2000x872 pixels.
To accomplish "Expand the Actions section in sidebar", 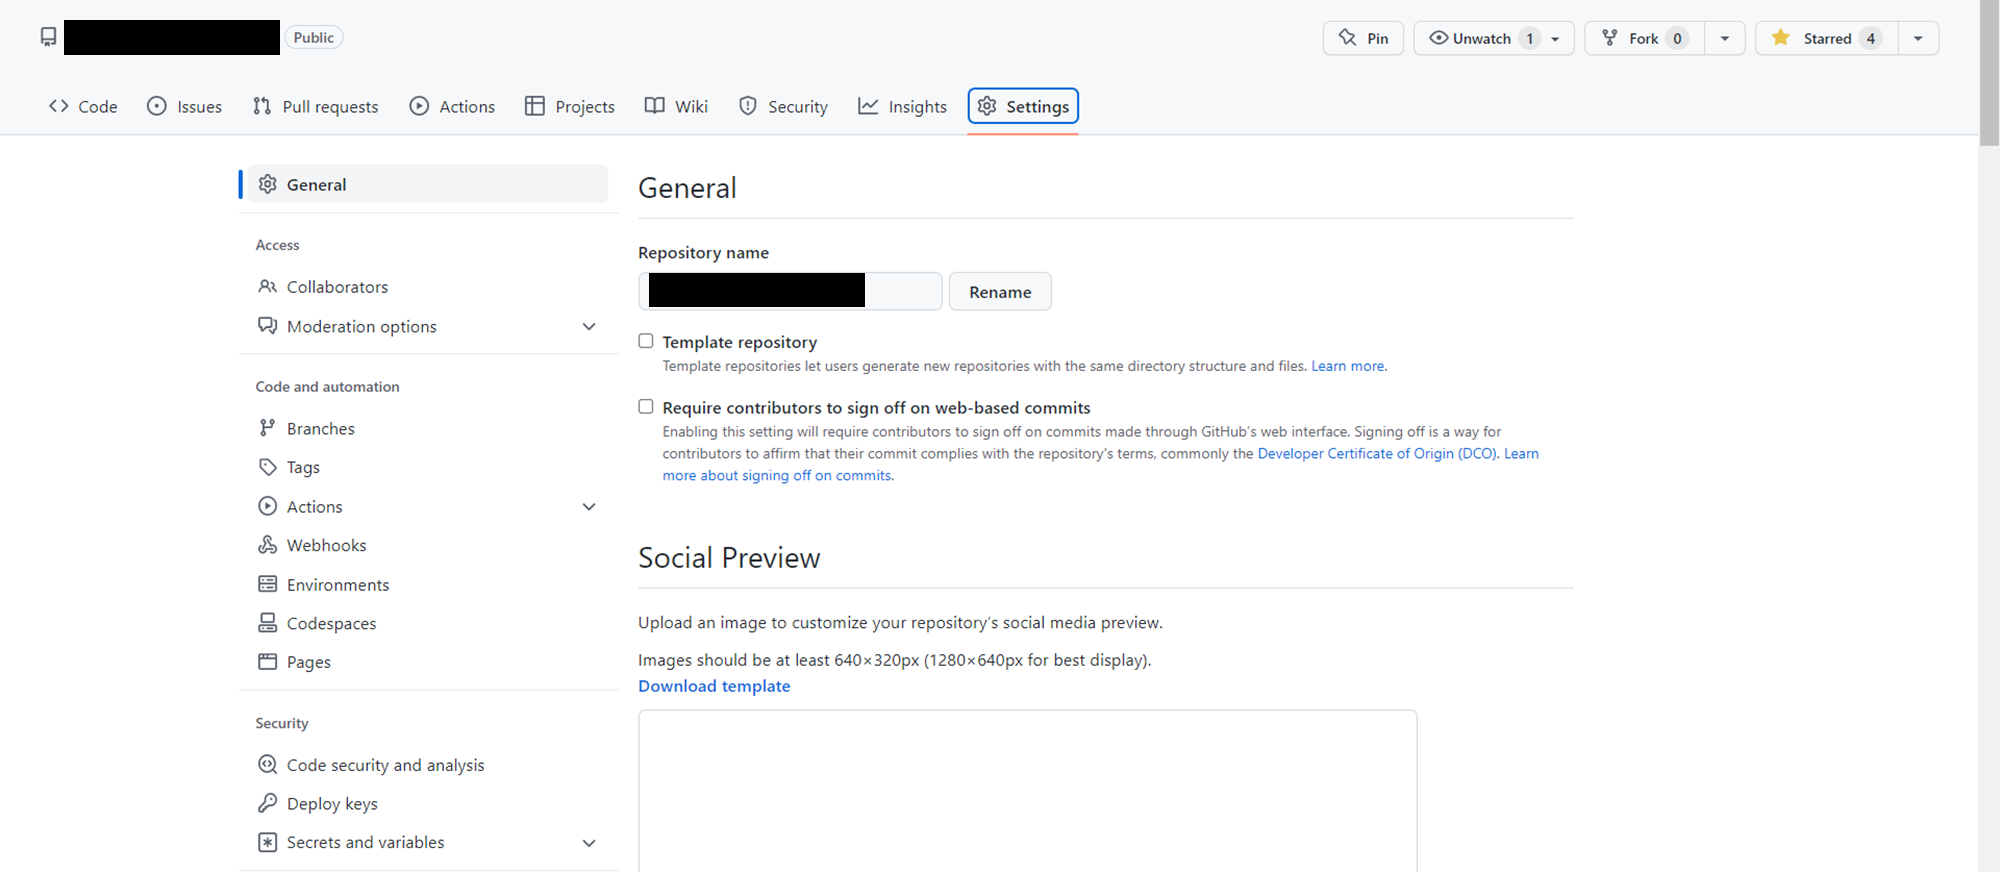I will coord(589,507).
